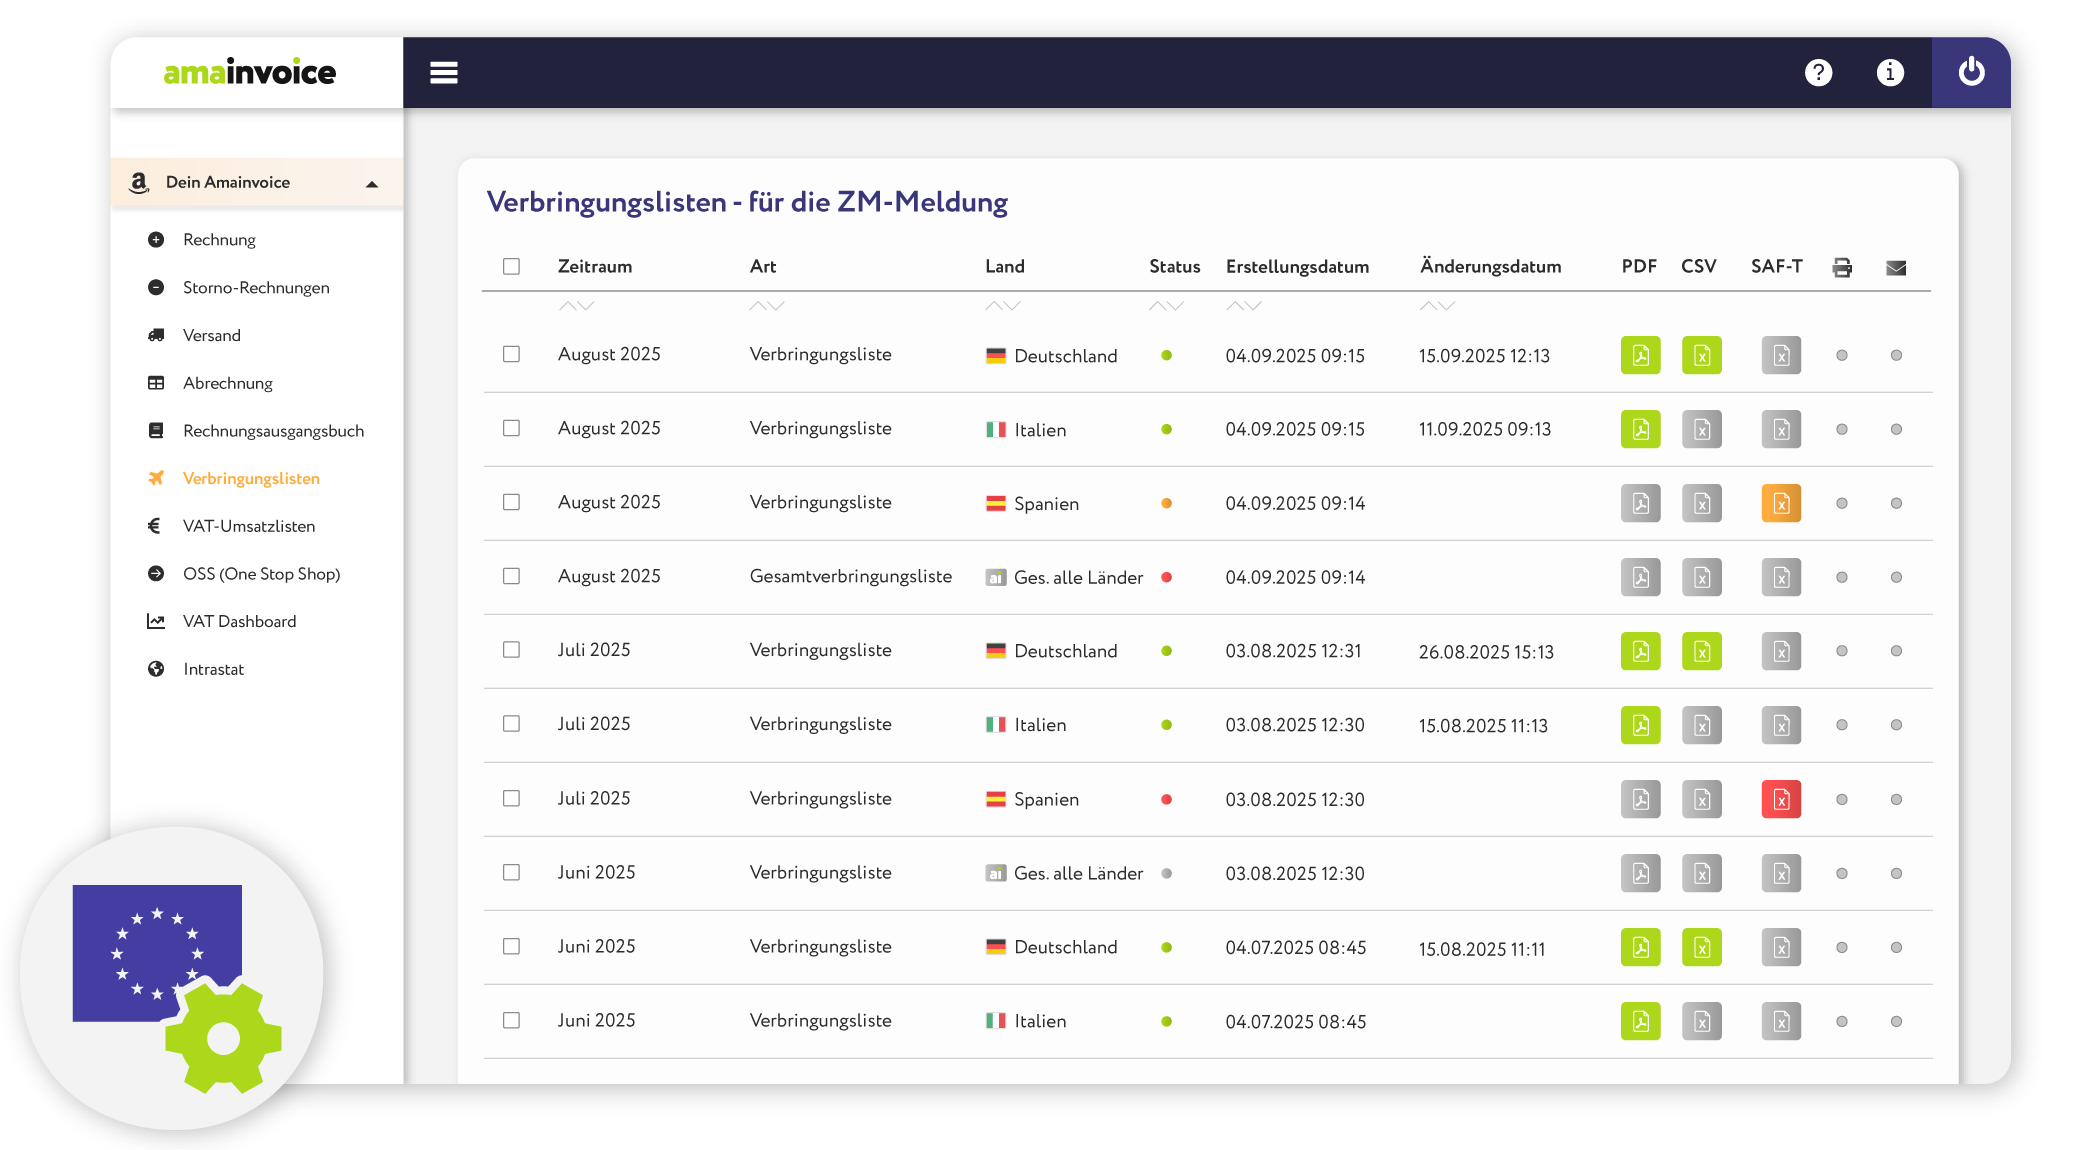This screenshot has height=1150, width=2080.
Task: Open Rechnungsausgangsbuch from sidebar
Action: click(273, 431)
